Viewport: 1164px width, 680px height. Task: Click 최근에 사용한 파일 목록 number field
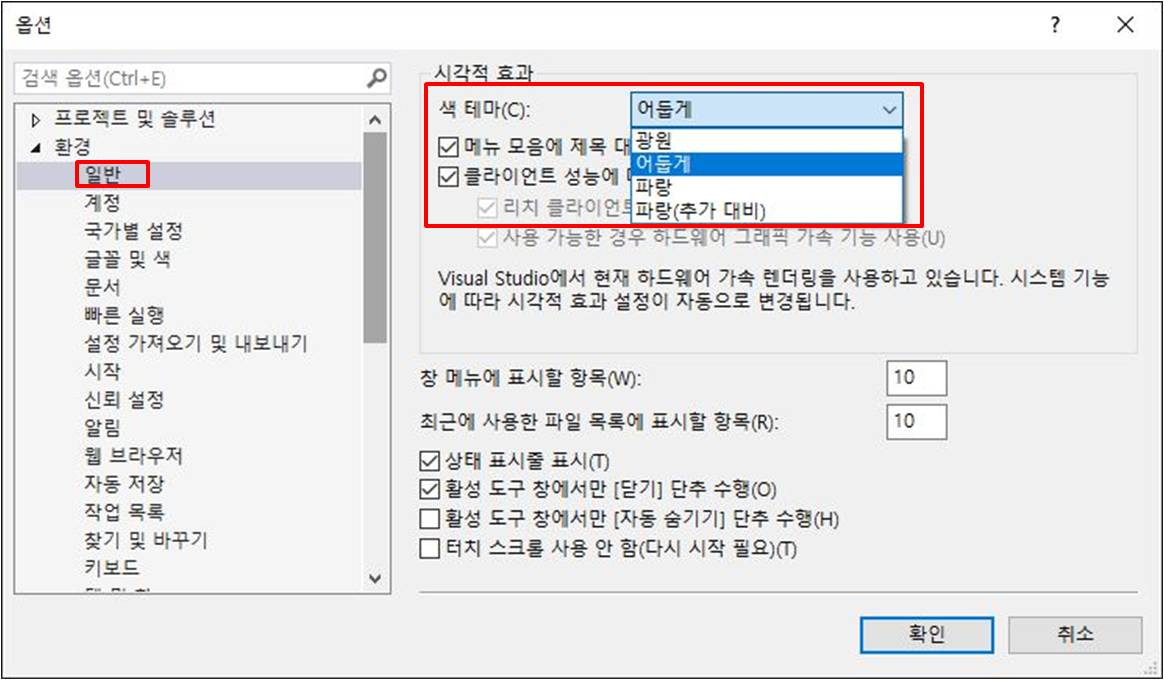917,422
